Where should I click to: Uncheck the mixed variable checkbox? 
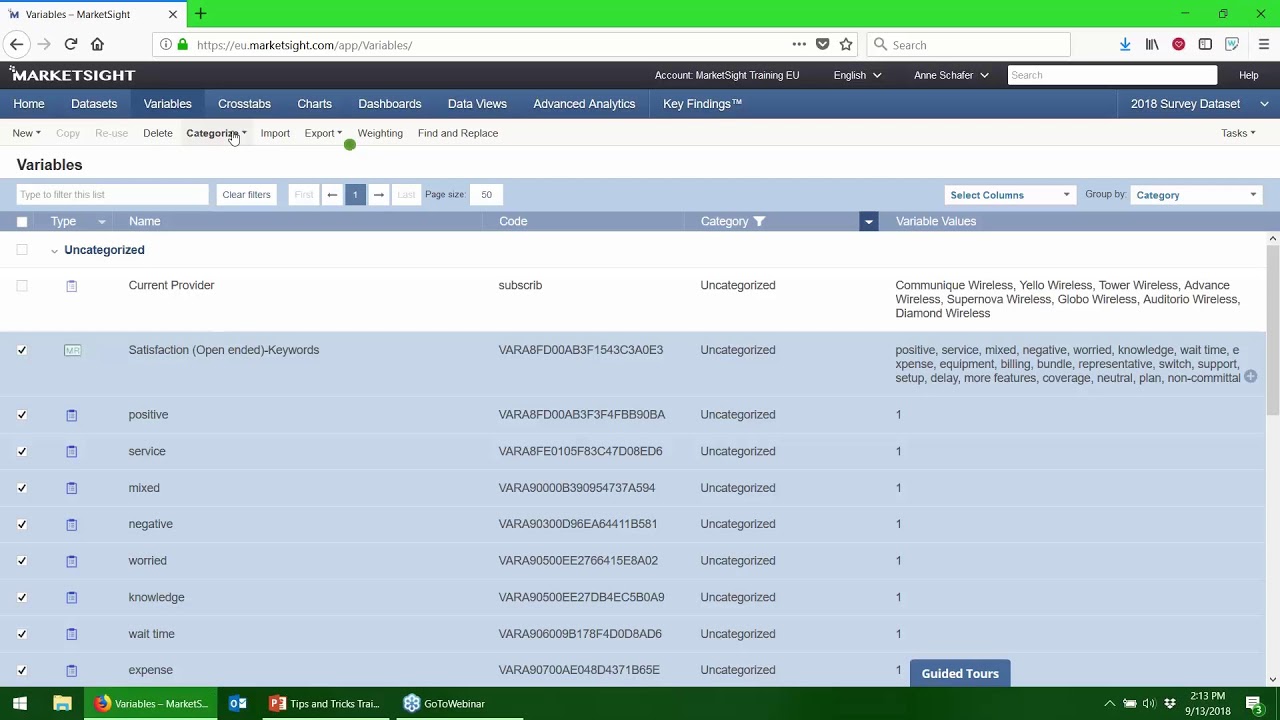point(22,488)
